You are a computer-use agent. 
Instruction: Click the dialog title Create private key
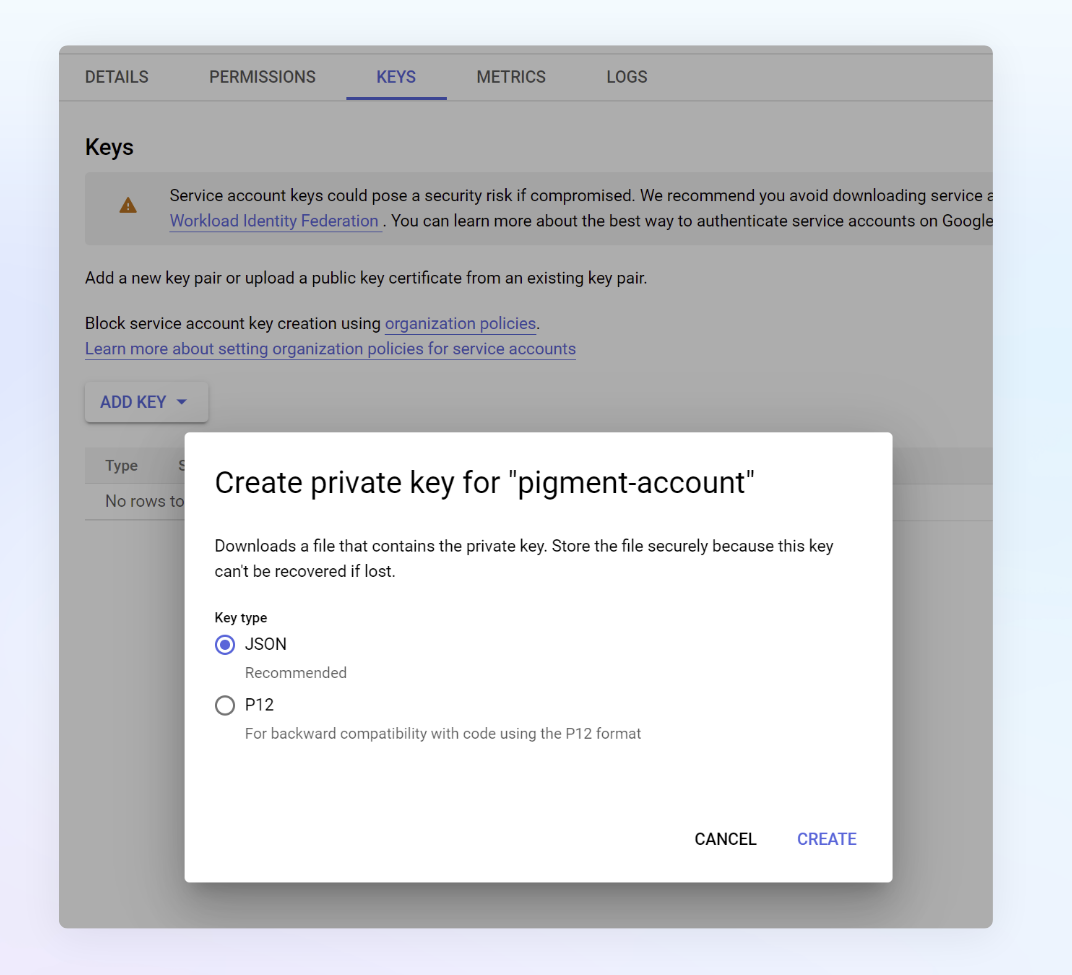485,483
